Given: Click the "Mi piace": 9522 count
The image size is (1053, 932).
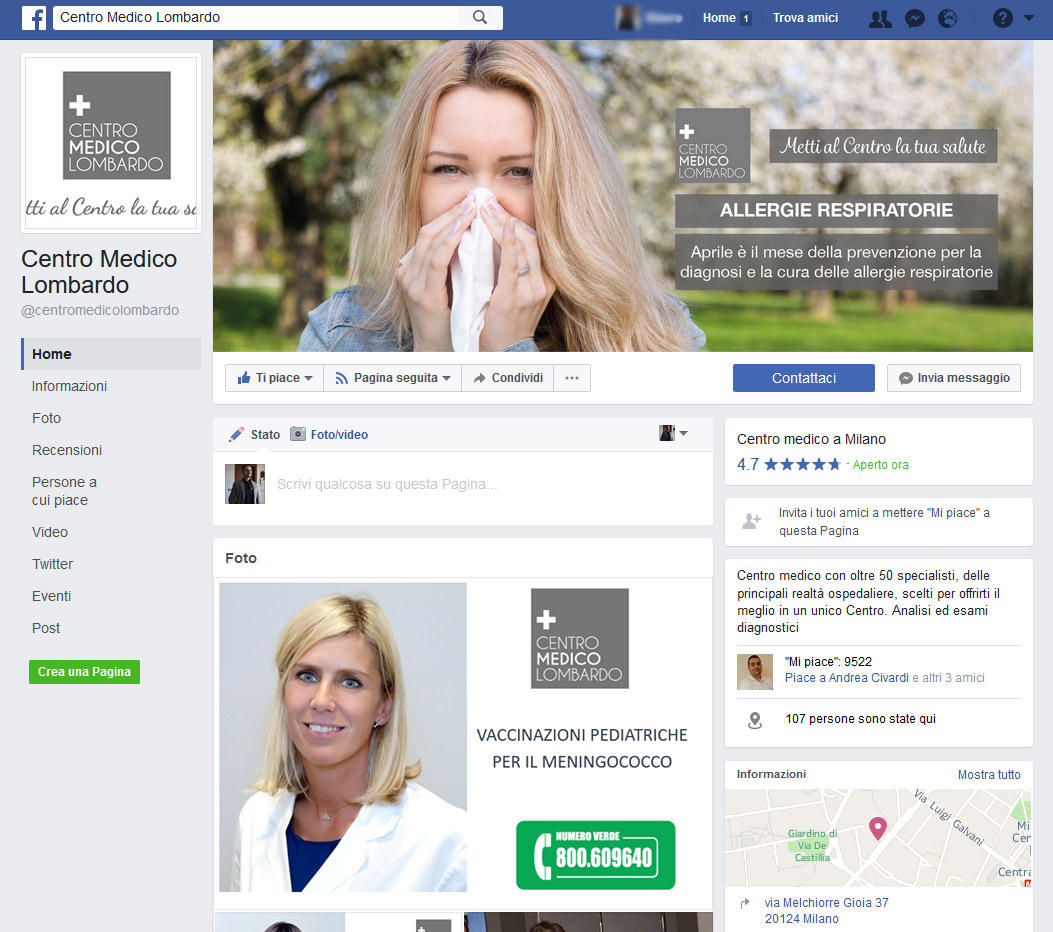Looking at the screenshot, I should point(828,662).
